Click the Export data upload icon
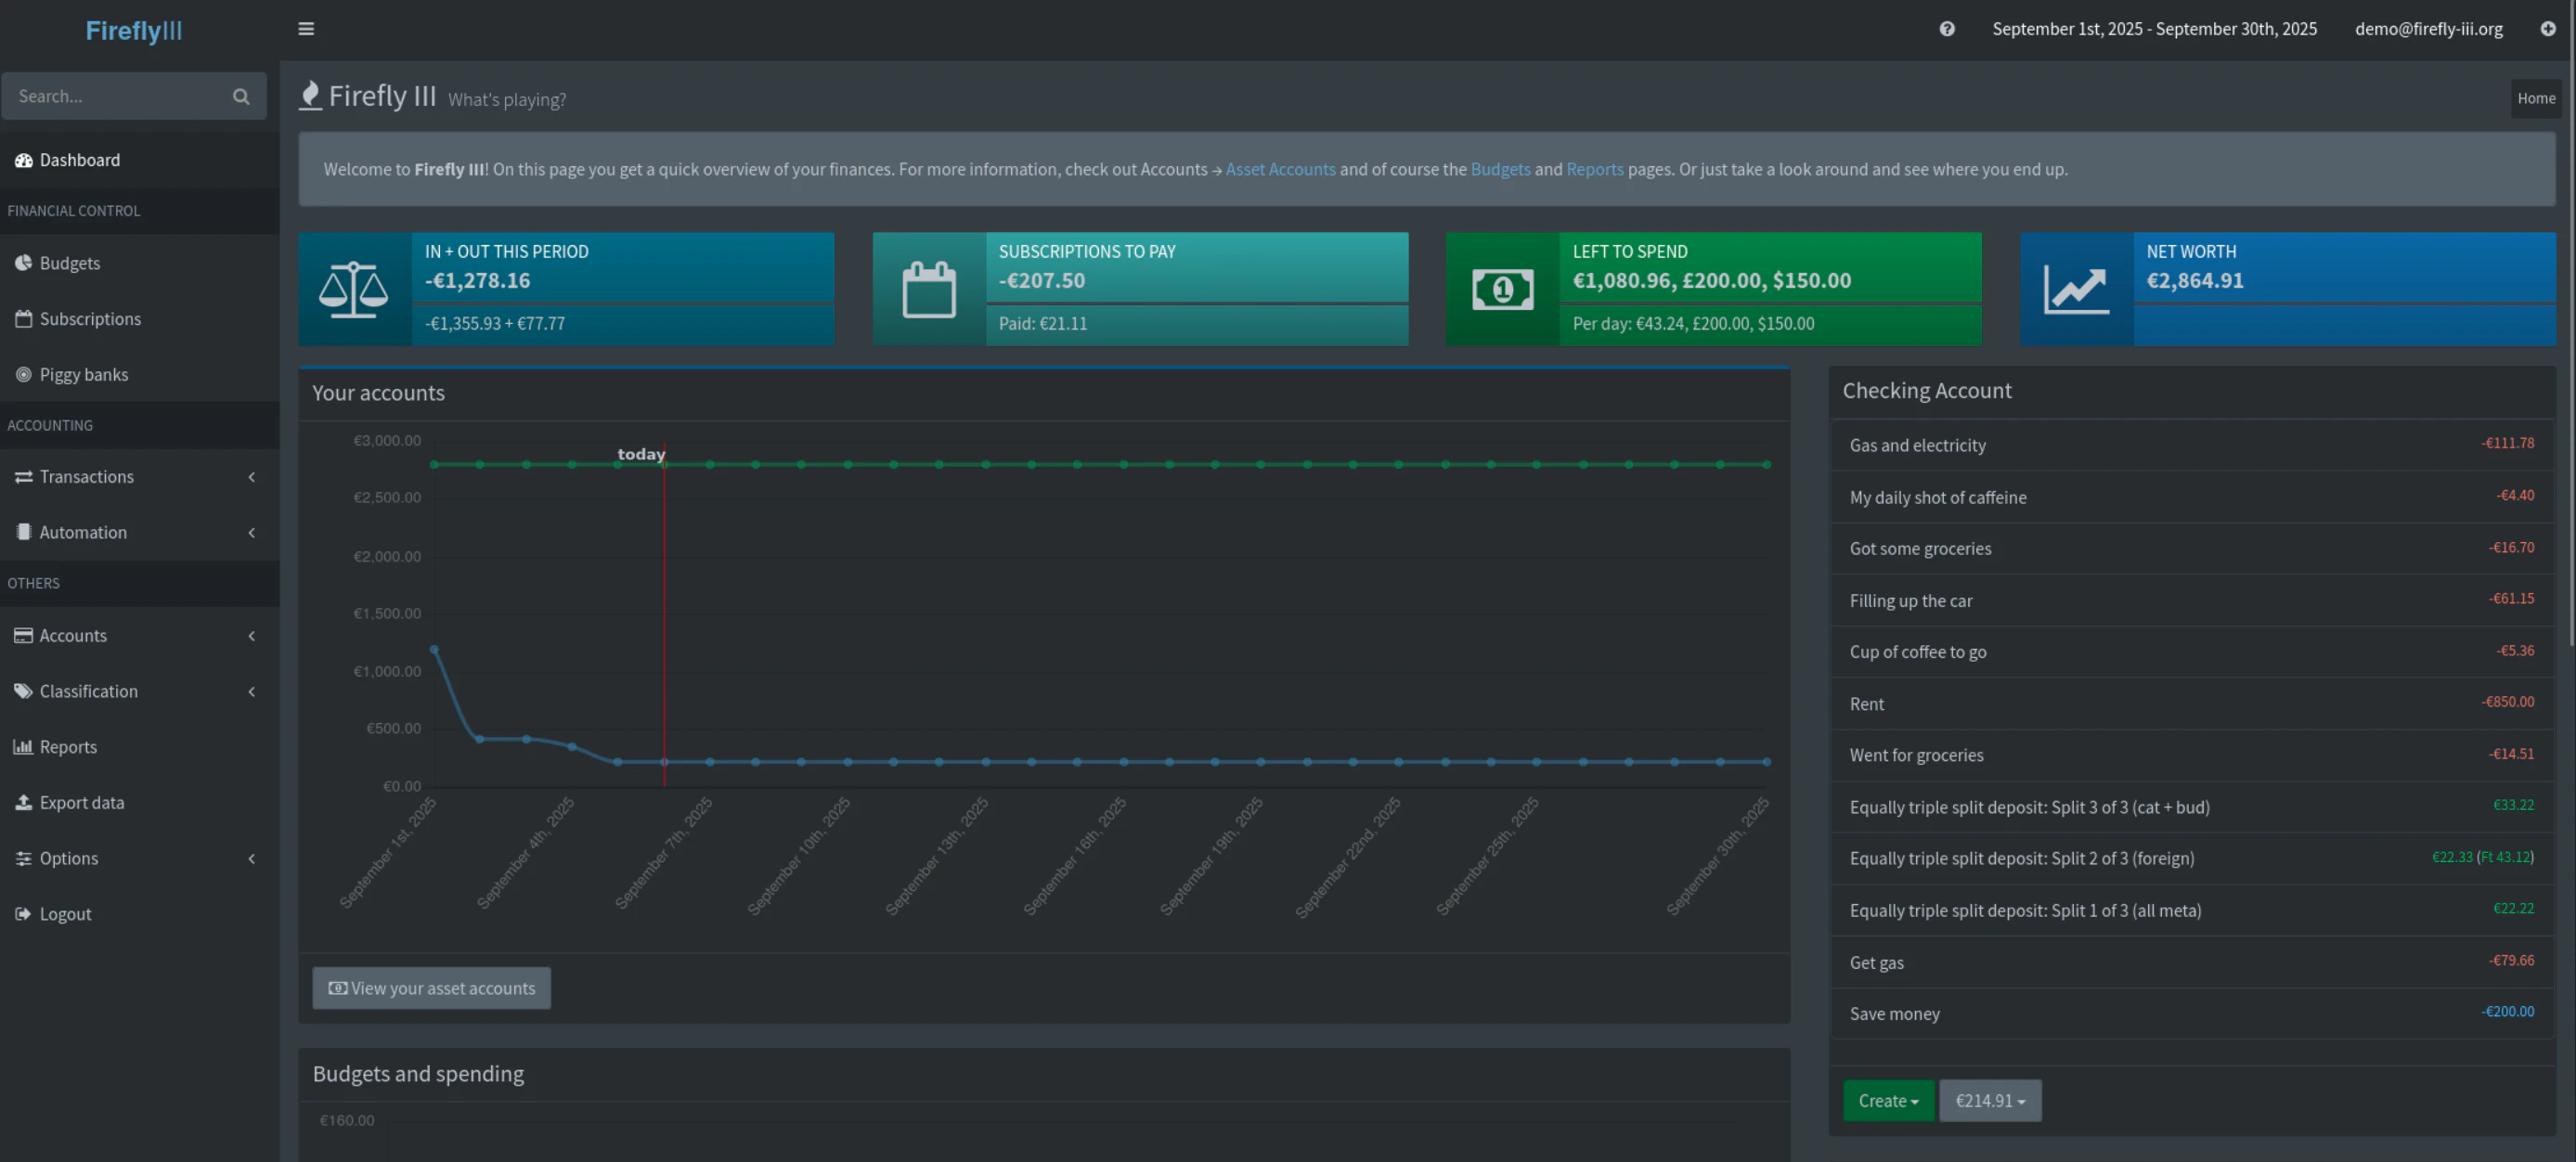 coord(24,803)
